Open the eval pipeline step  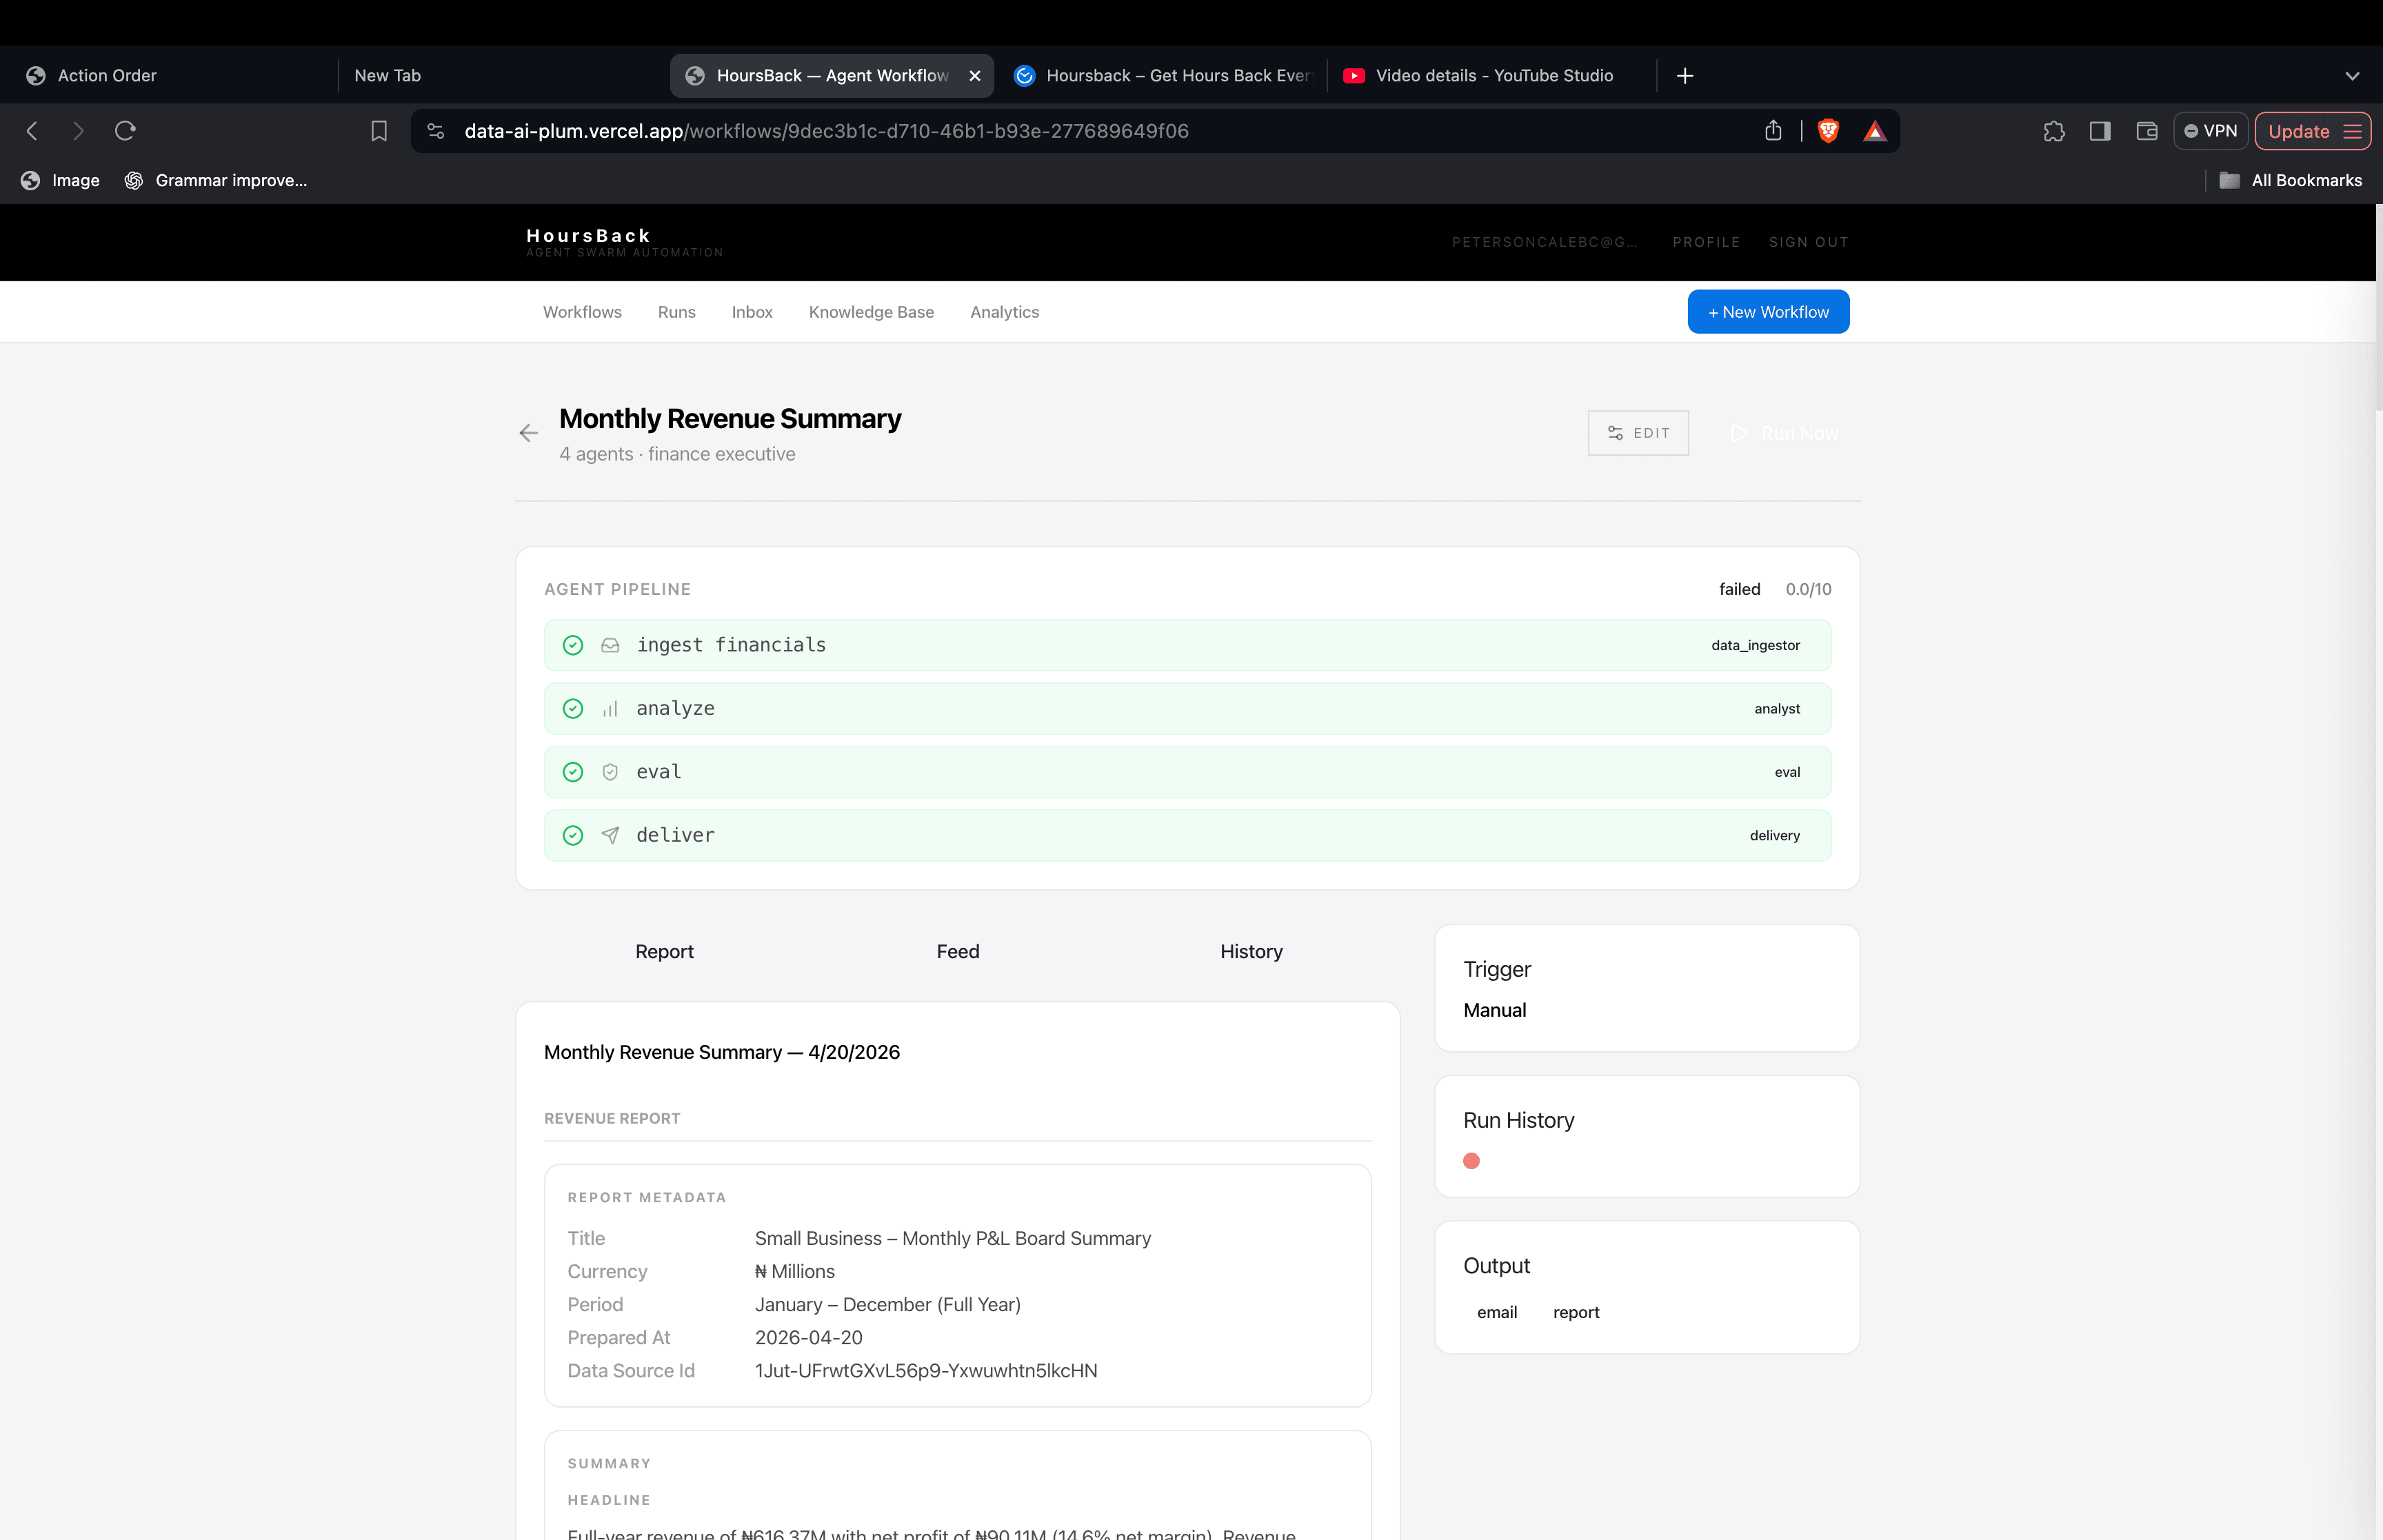tap(1187, 772)
